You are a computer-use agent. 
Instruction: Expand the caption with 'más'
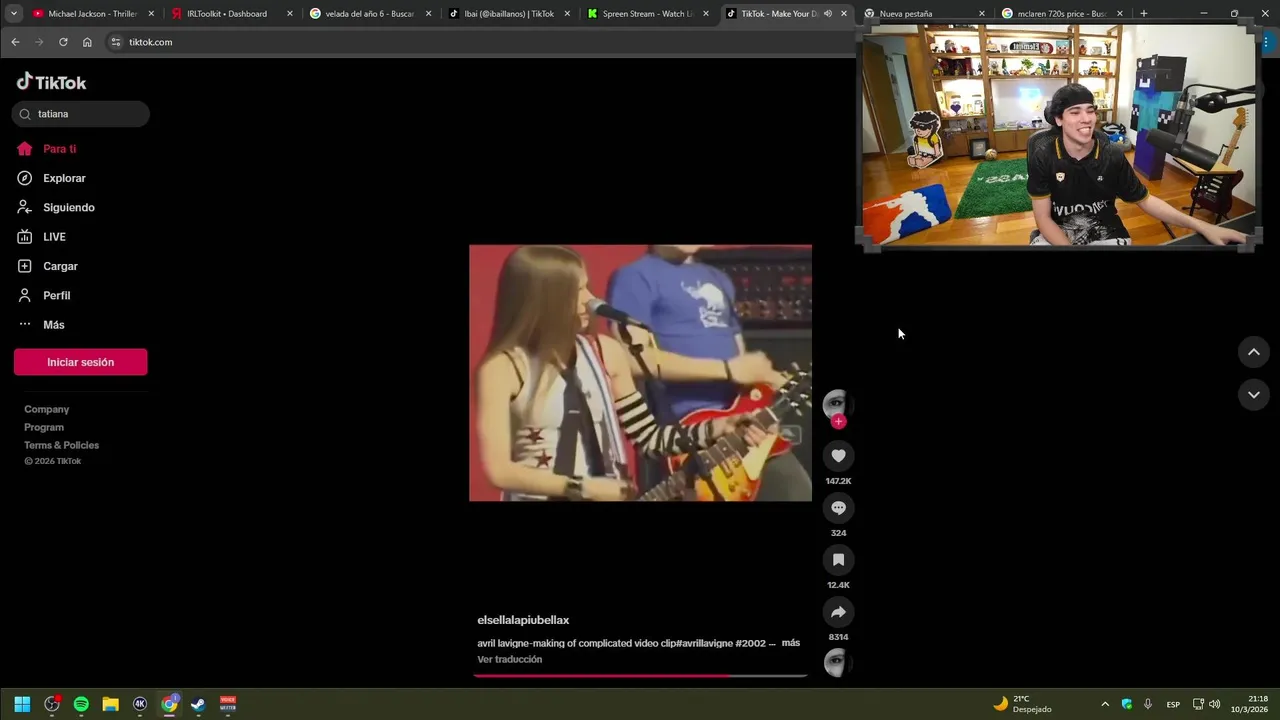790,643
